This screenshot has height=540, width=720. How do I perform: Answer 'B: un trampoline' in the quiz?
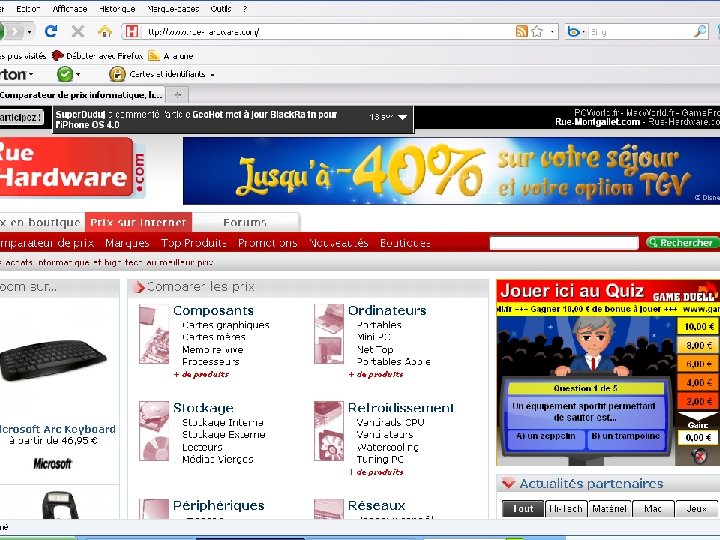[x=625, y=439]
